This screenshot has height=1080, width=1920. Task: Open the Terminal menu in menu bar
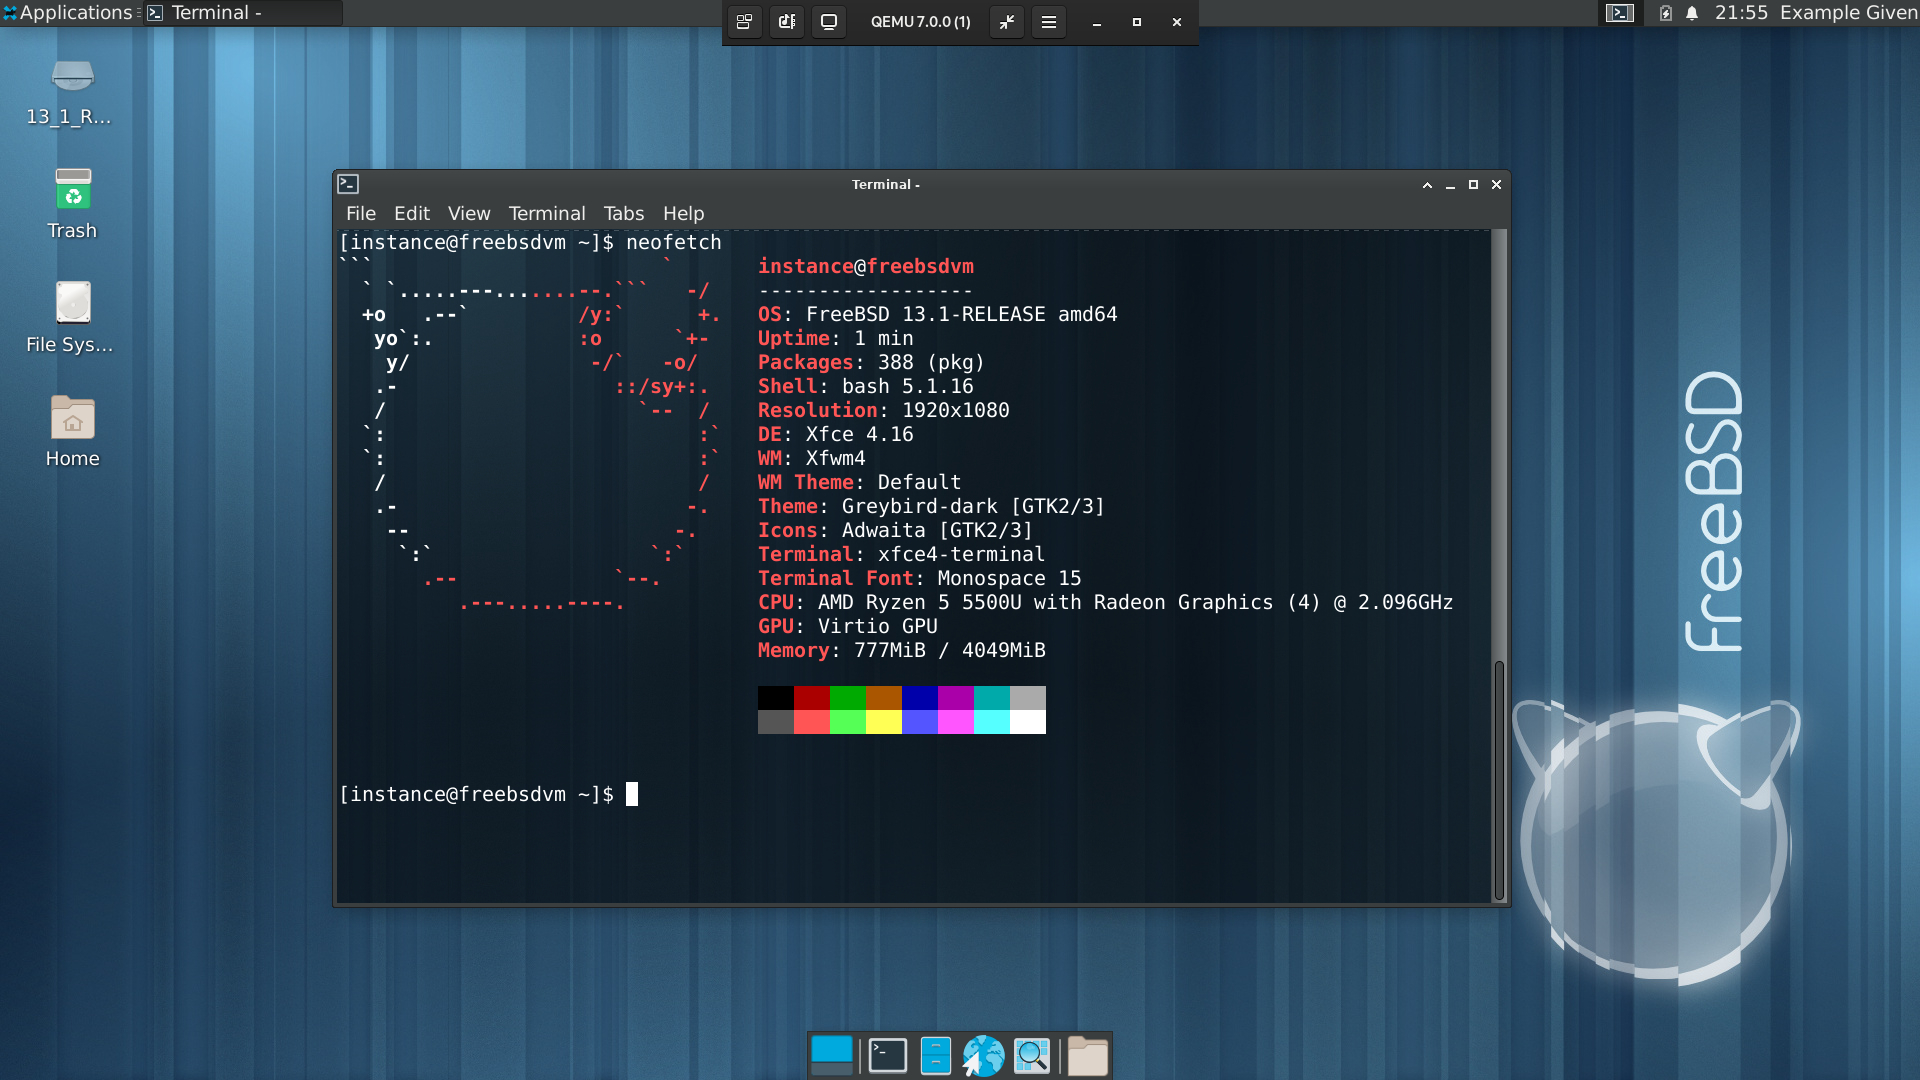tap(547, 213)
